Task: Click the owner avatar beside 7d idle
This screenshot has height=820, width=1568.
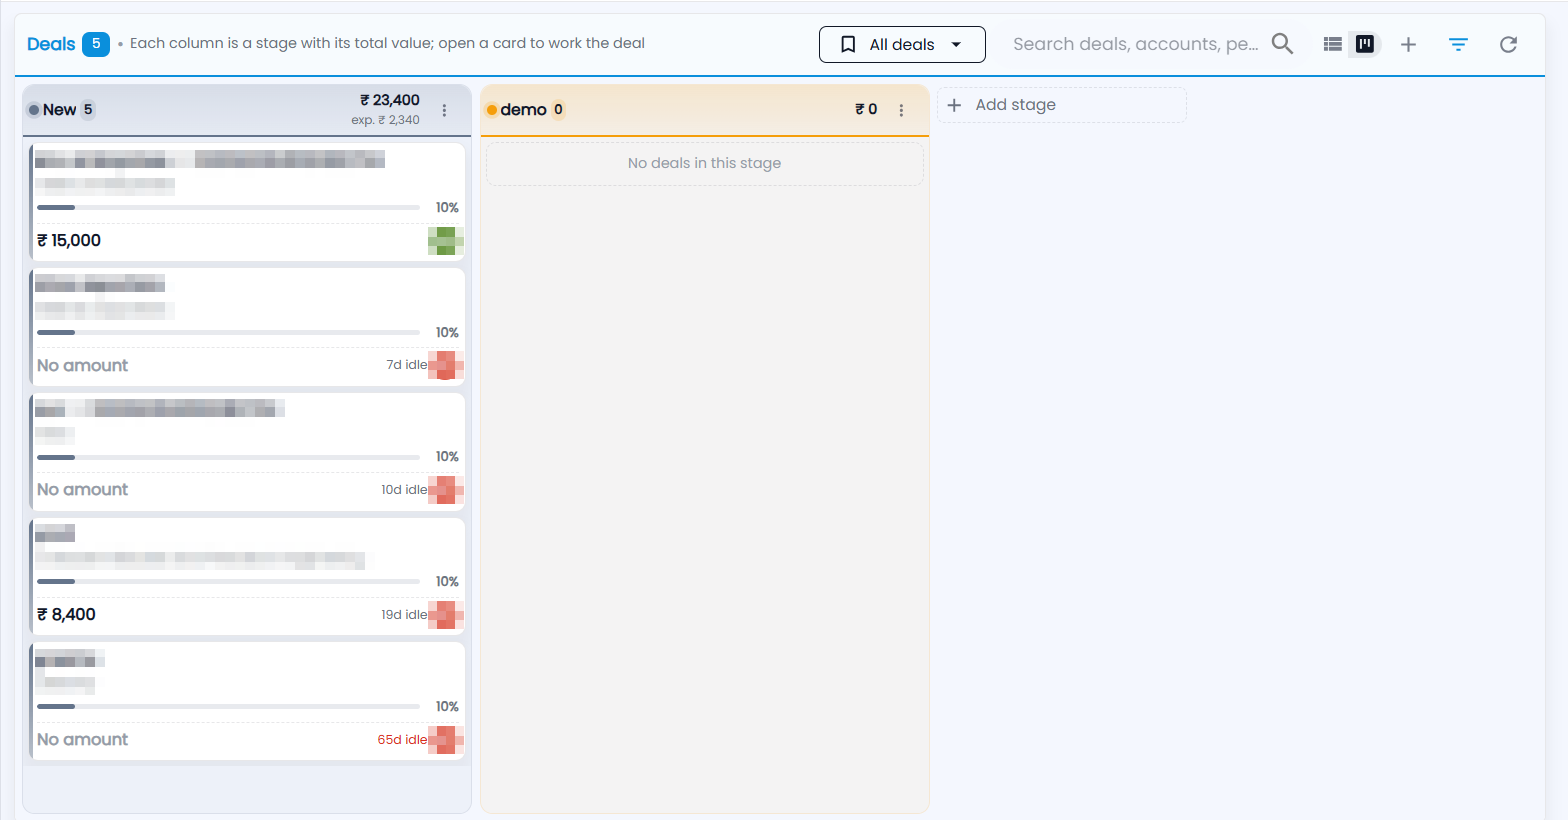Action: 445,365
